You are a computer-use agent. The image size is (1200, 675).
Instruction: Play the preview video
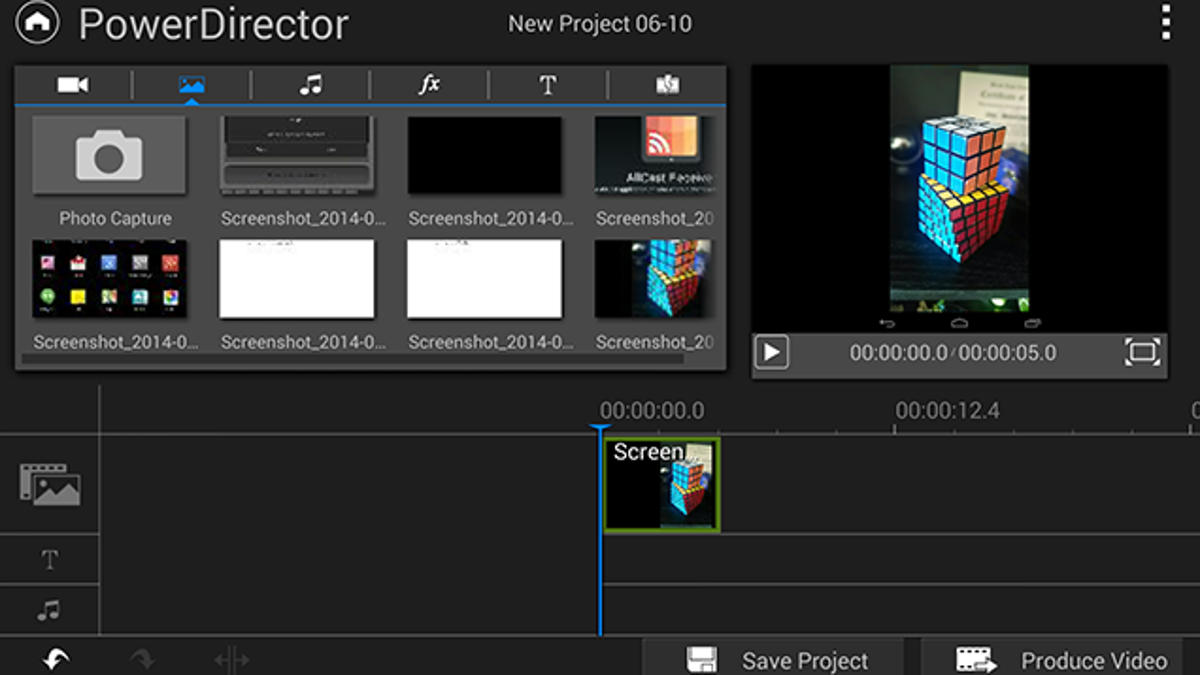pos(771,352)
